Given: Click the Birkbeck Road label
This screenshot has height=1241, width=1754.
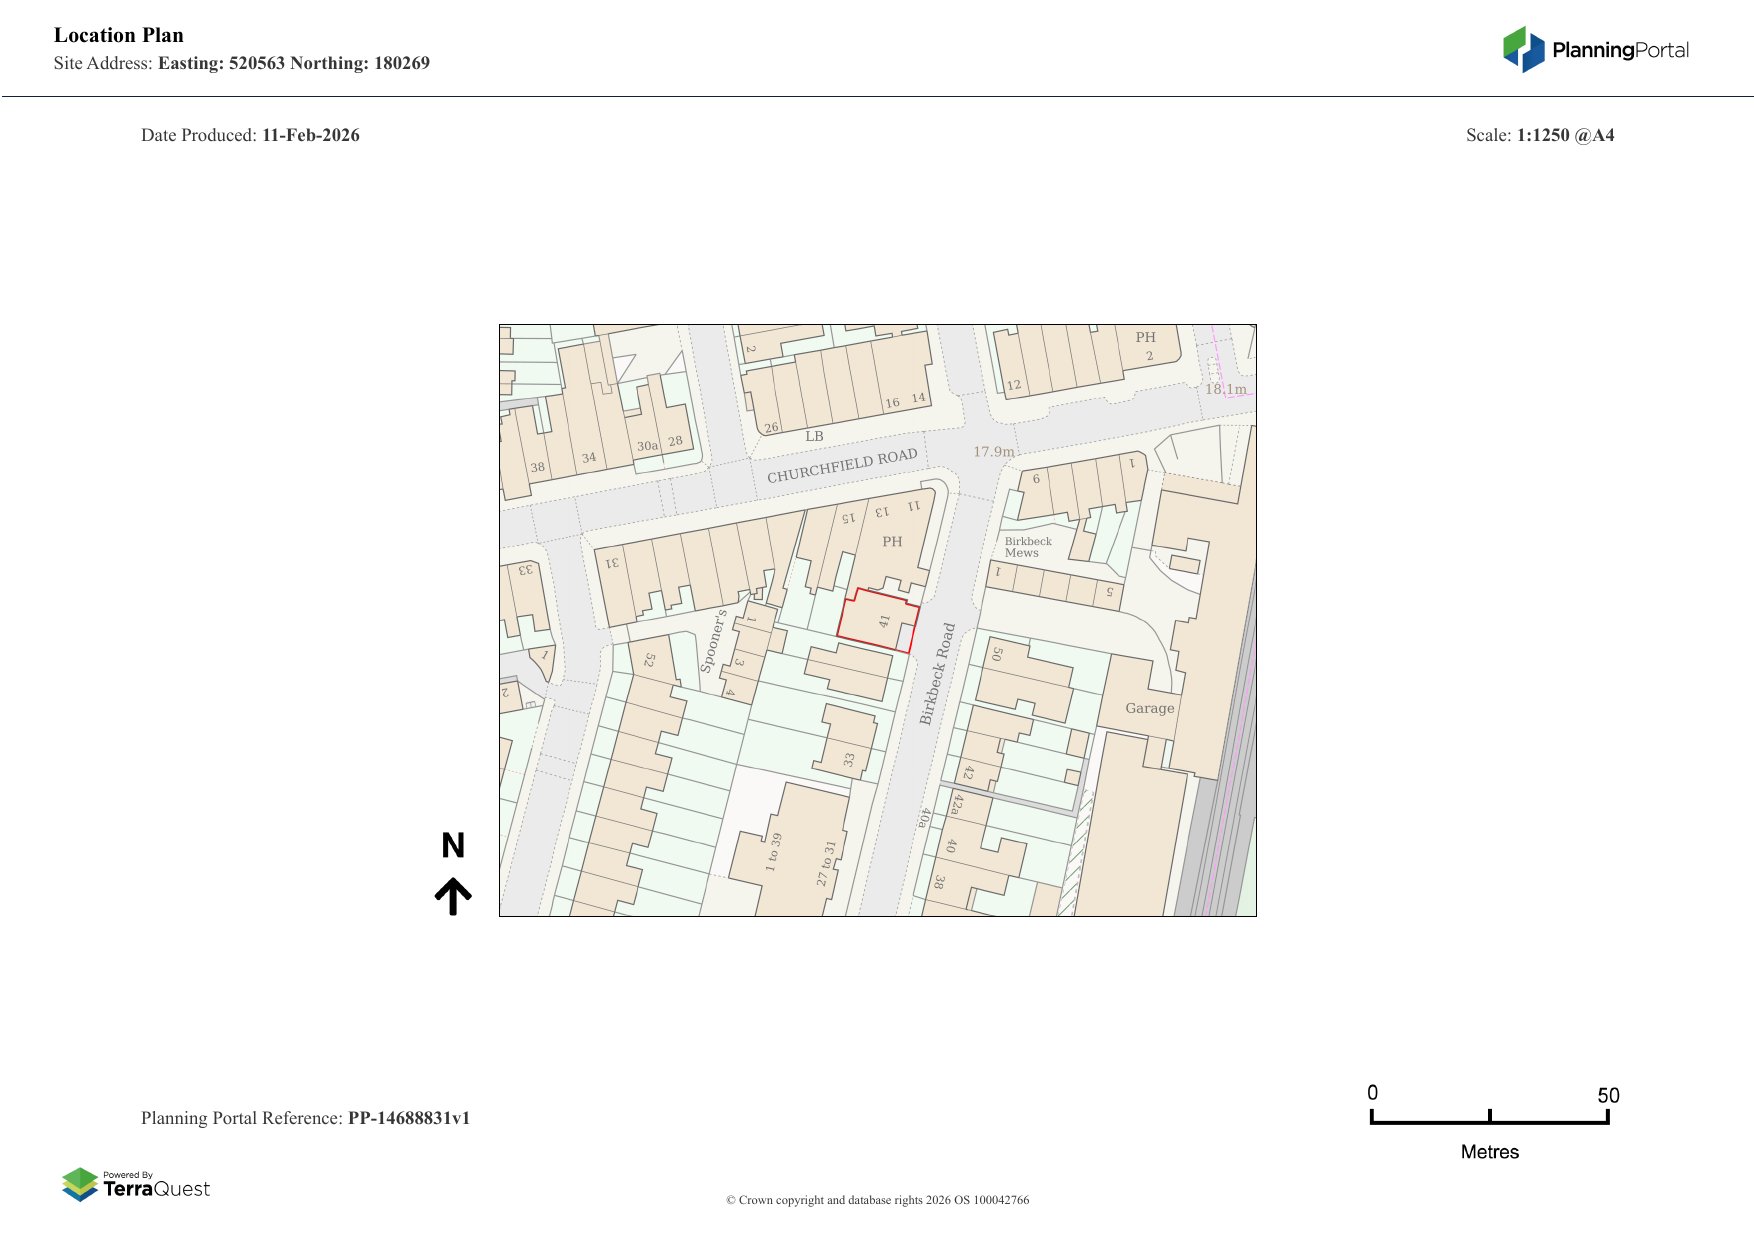Looking at the screenshot, I should (937, 674).
